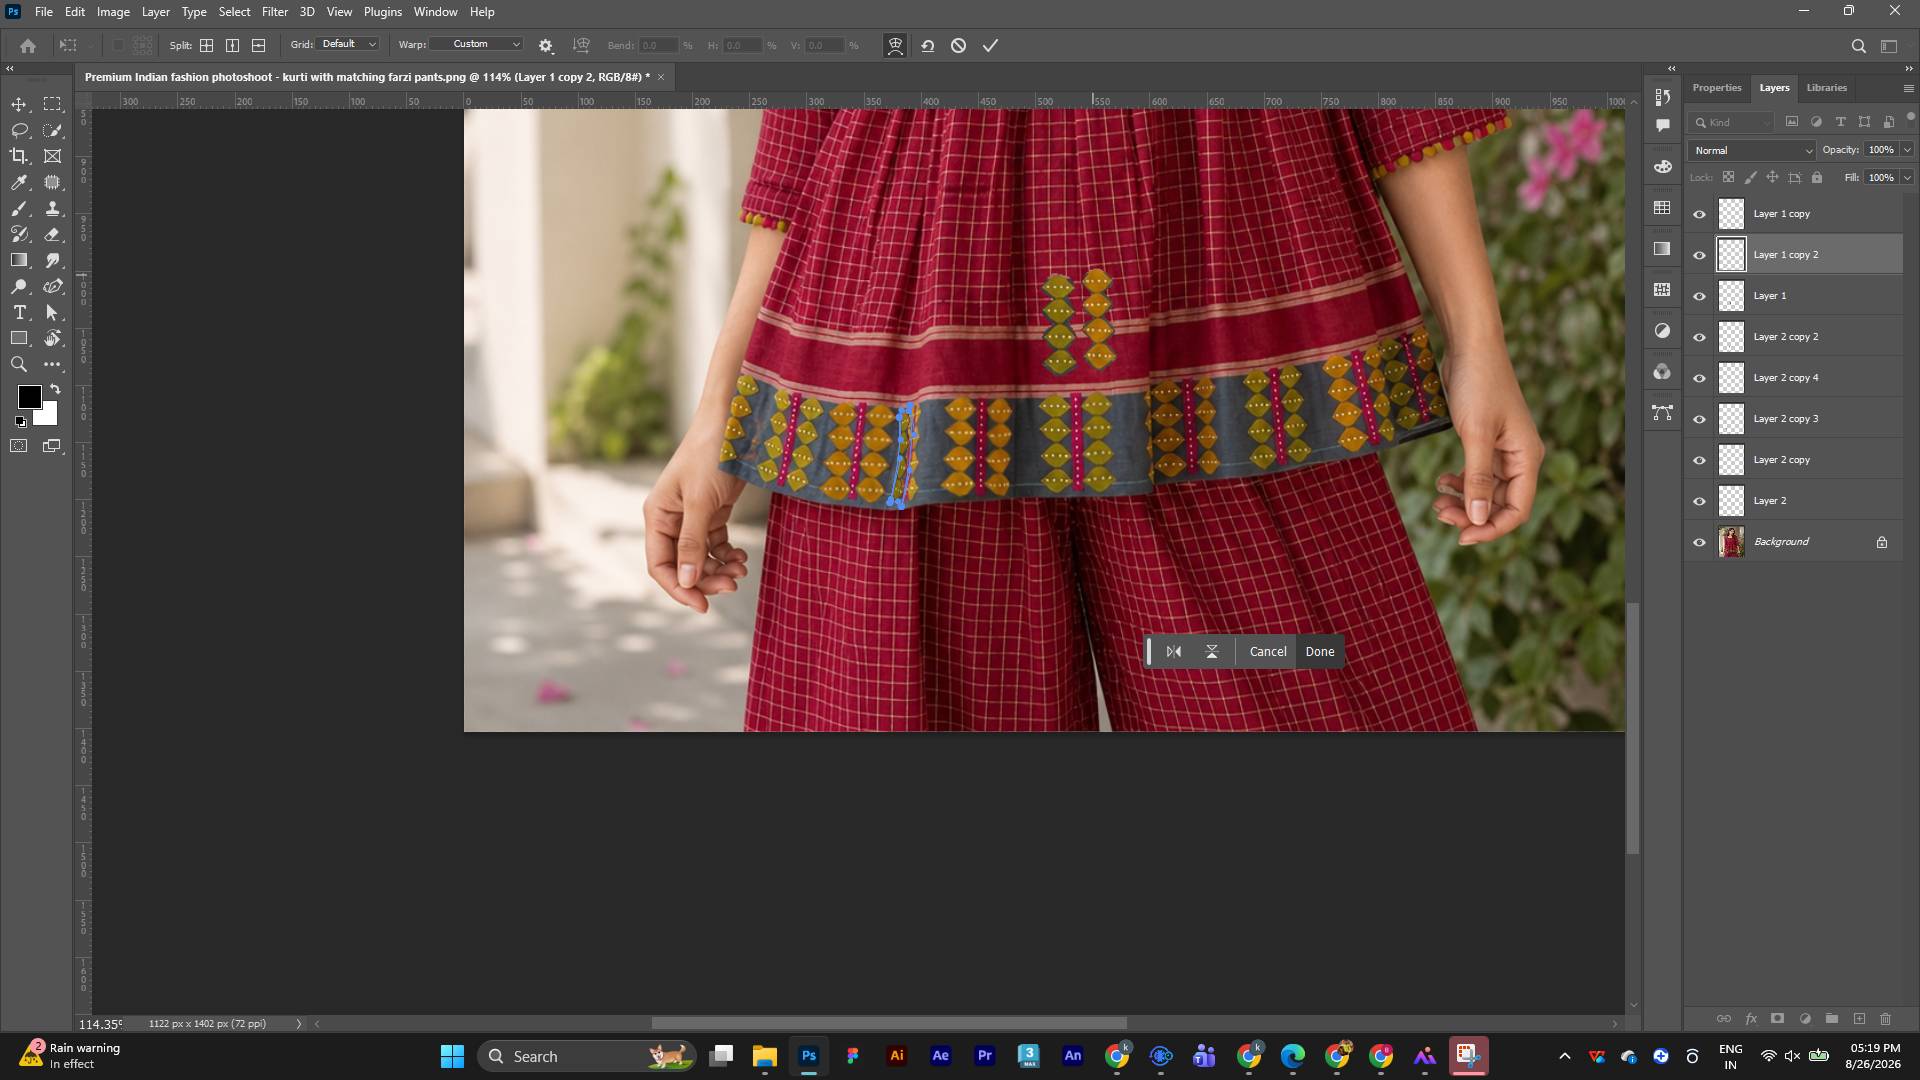
Task: Select the Crop tool
Action: 19,156
